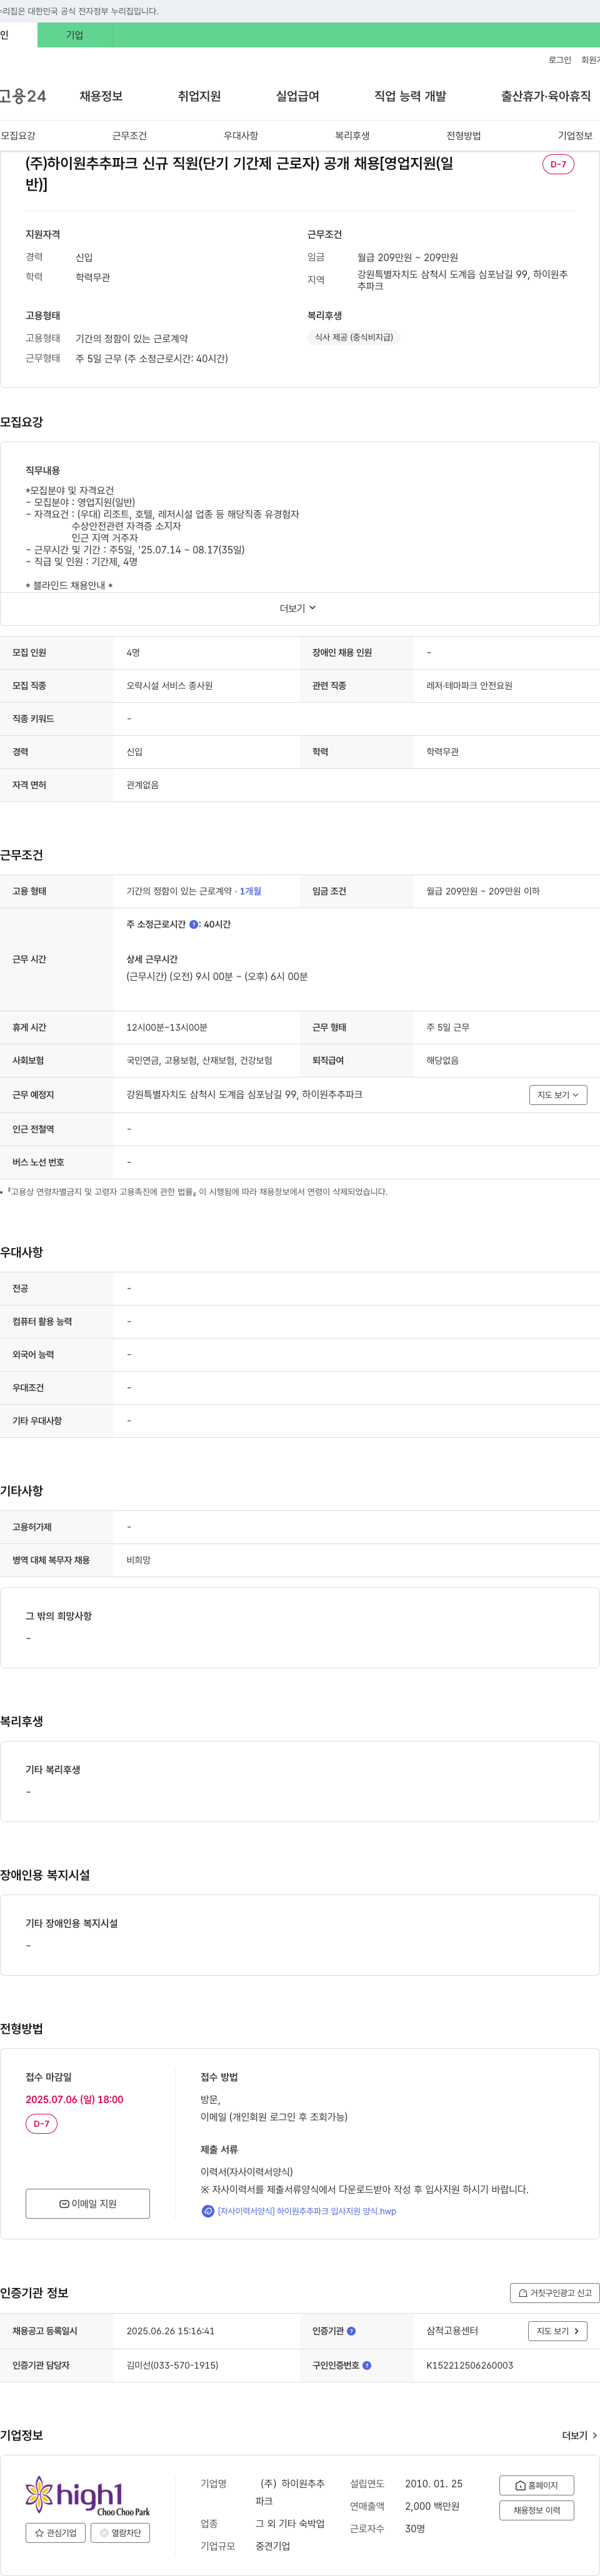Report via 거짓구인광고 신고 button
600x2576 pixels.
tap(555, 2293)
